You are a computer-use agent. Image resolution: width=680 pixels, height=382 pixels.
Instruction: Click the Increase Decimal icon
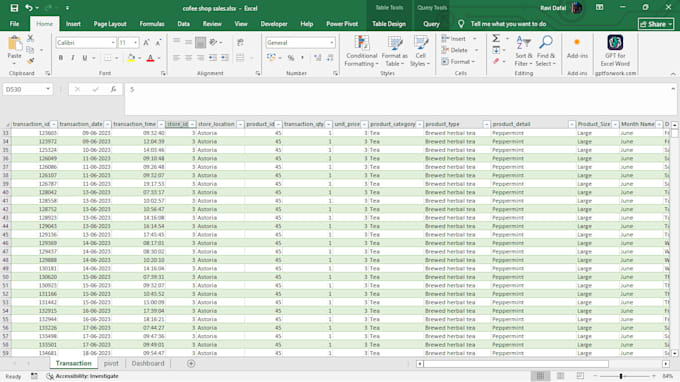pos(317,58)
